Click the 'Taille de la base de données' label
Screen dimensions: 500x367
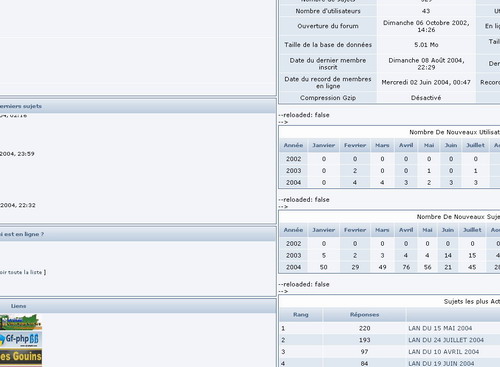tap(328, 45)
